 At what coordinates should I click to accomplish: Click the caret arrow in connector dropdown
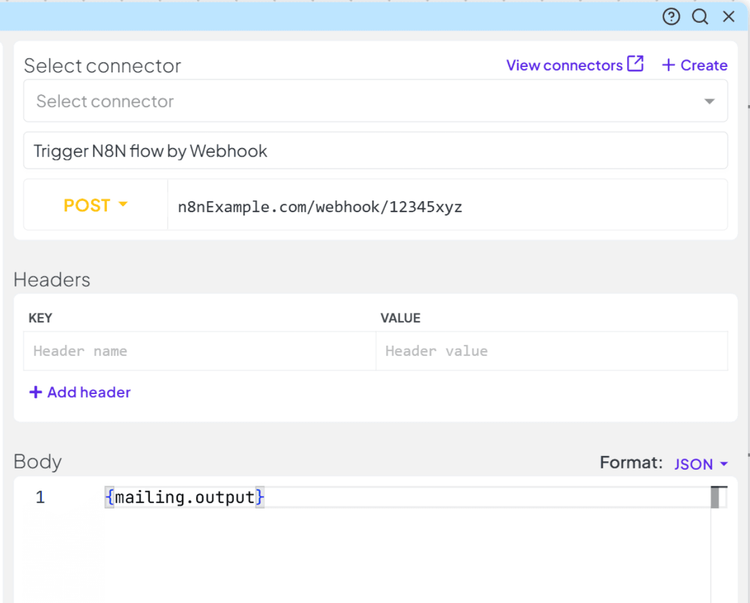click(709, 101)
